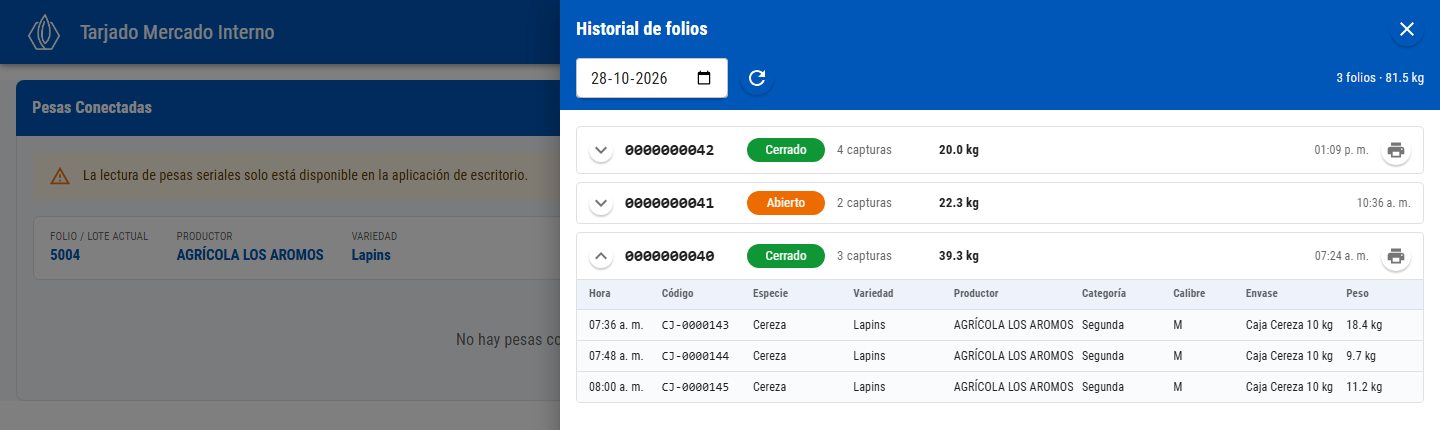Collapse folio 0000000040 details
The width and height of the screenshot is (1440, 430).
pyautogui.click(x=601, y=256)
